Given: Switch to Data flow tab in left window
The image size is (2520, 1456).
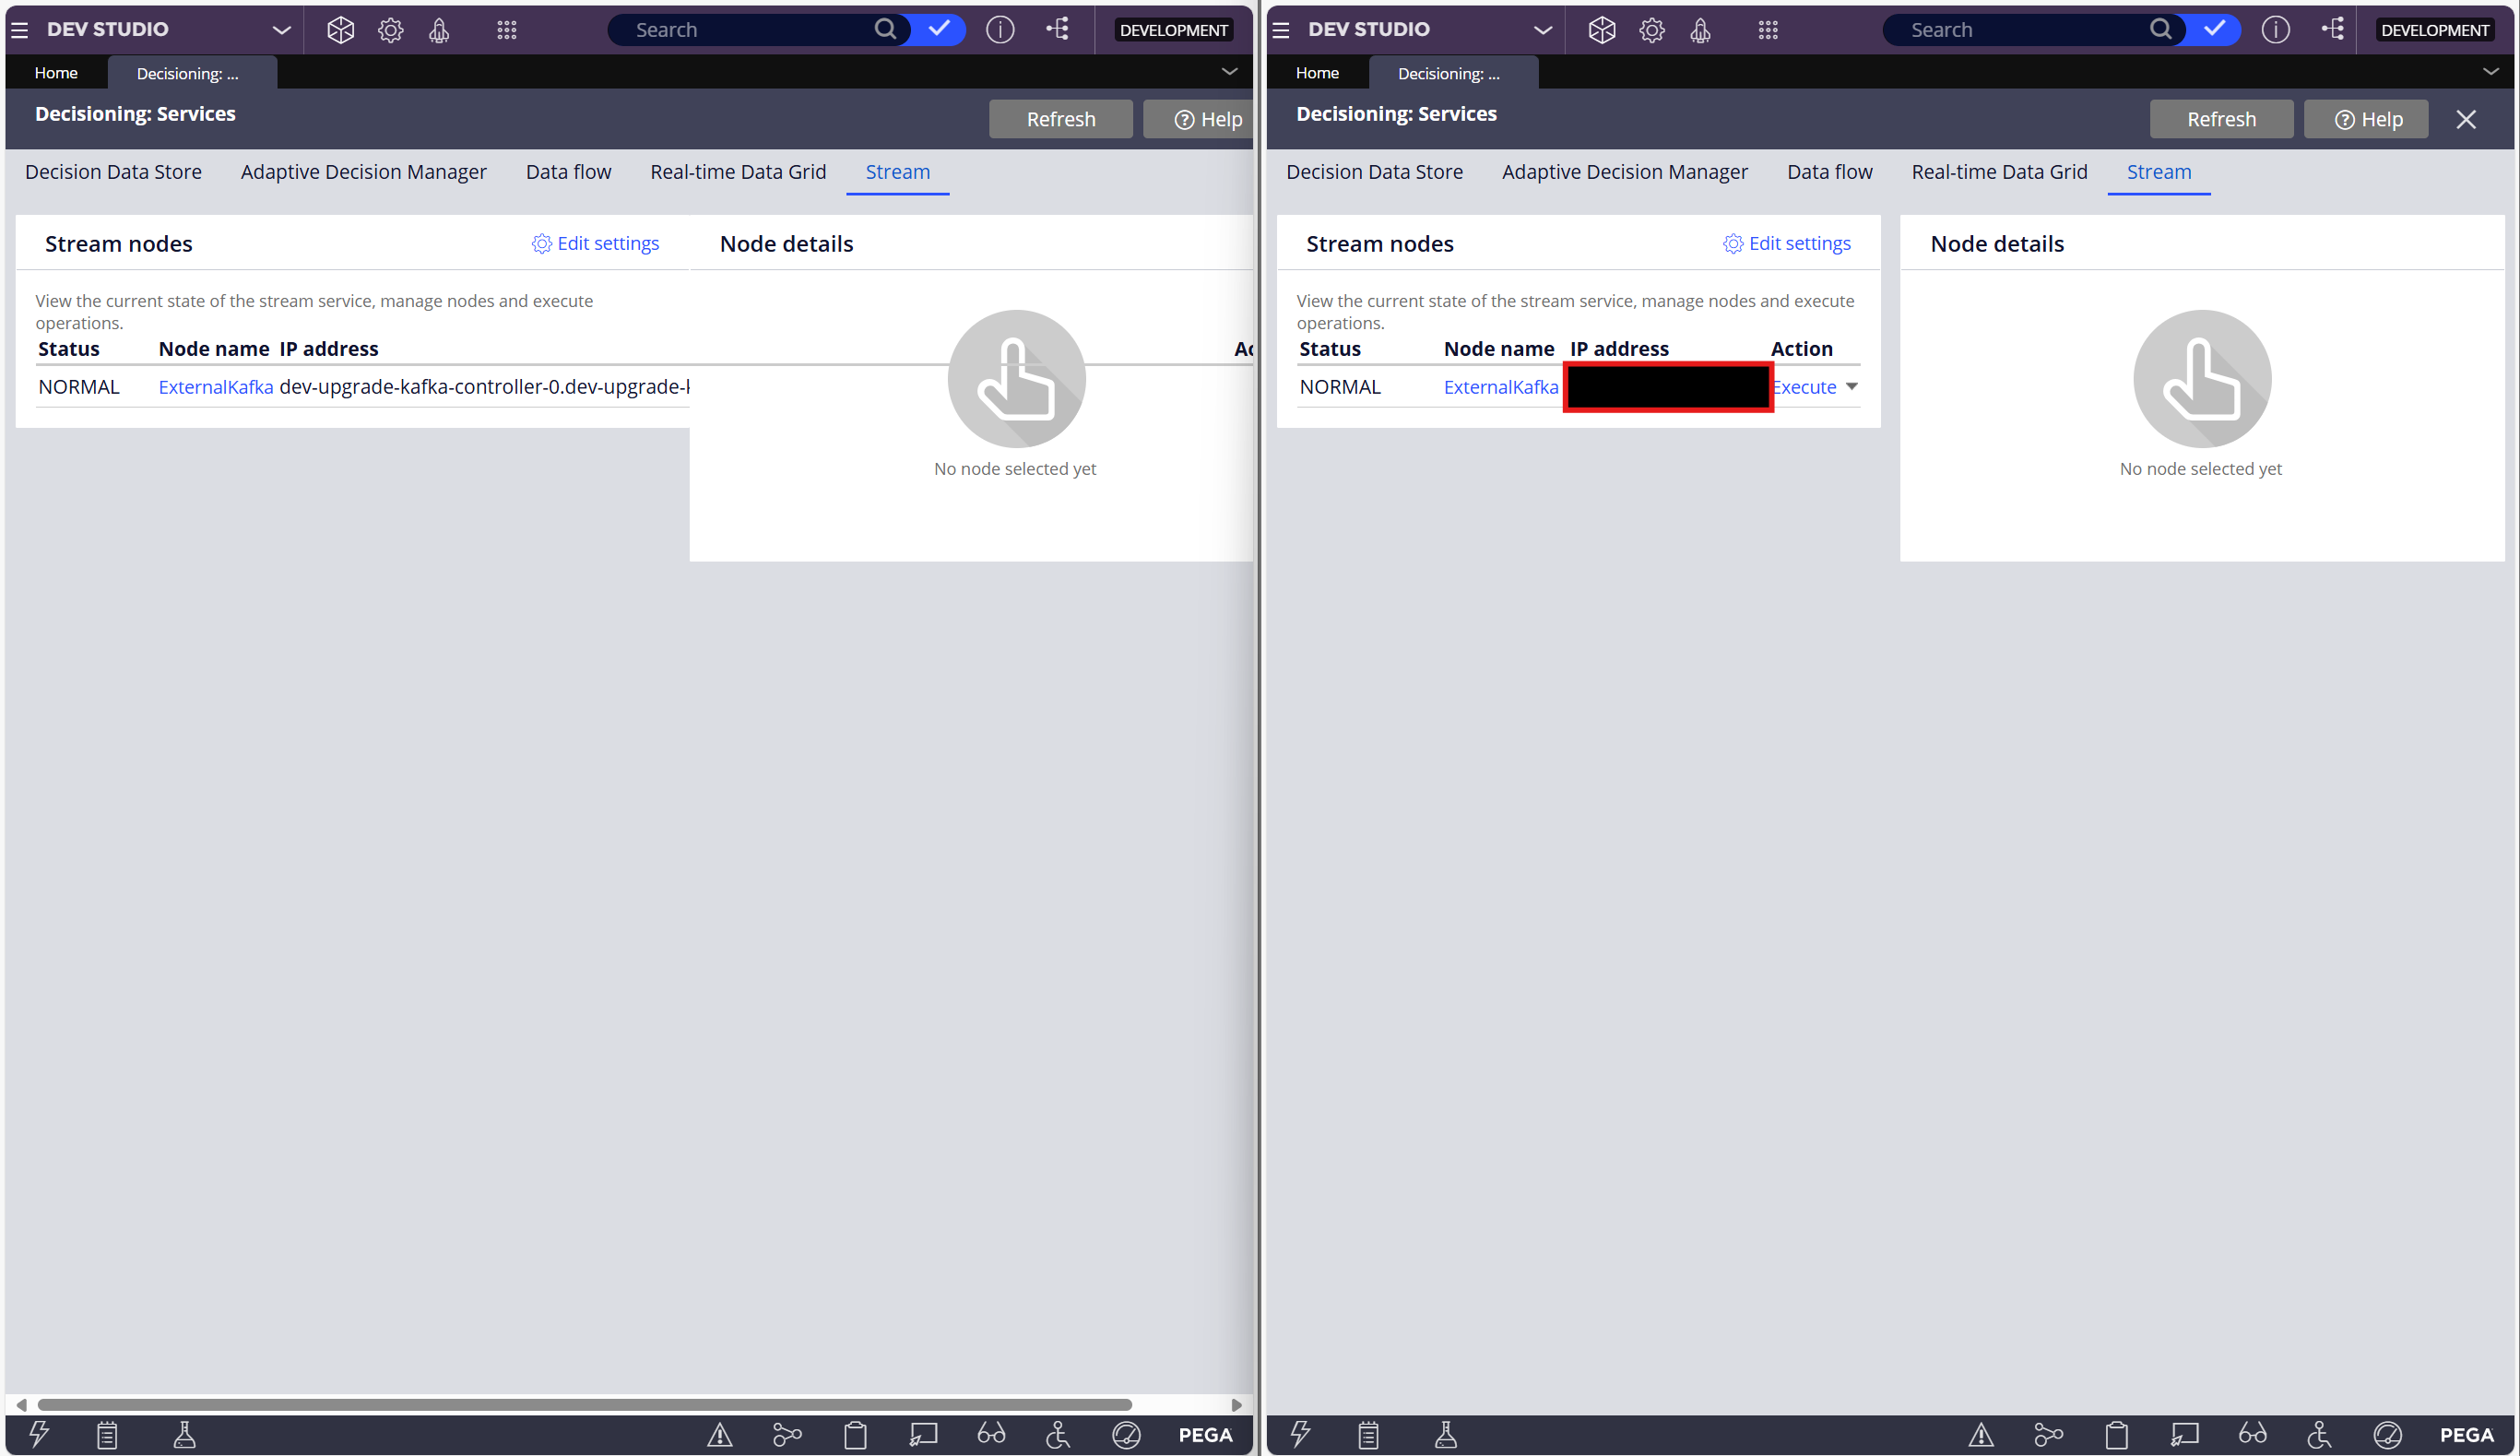Looking at the screenshot, I should [x=568, y=172].
